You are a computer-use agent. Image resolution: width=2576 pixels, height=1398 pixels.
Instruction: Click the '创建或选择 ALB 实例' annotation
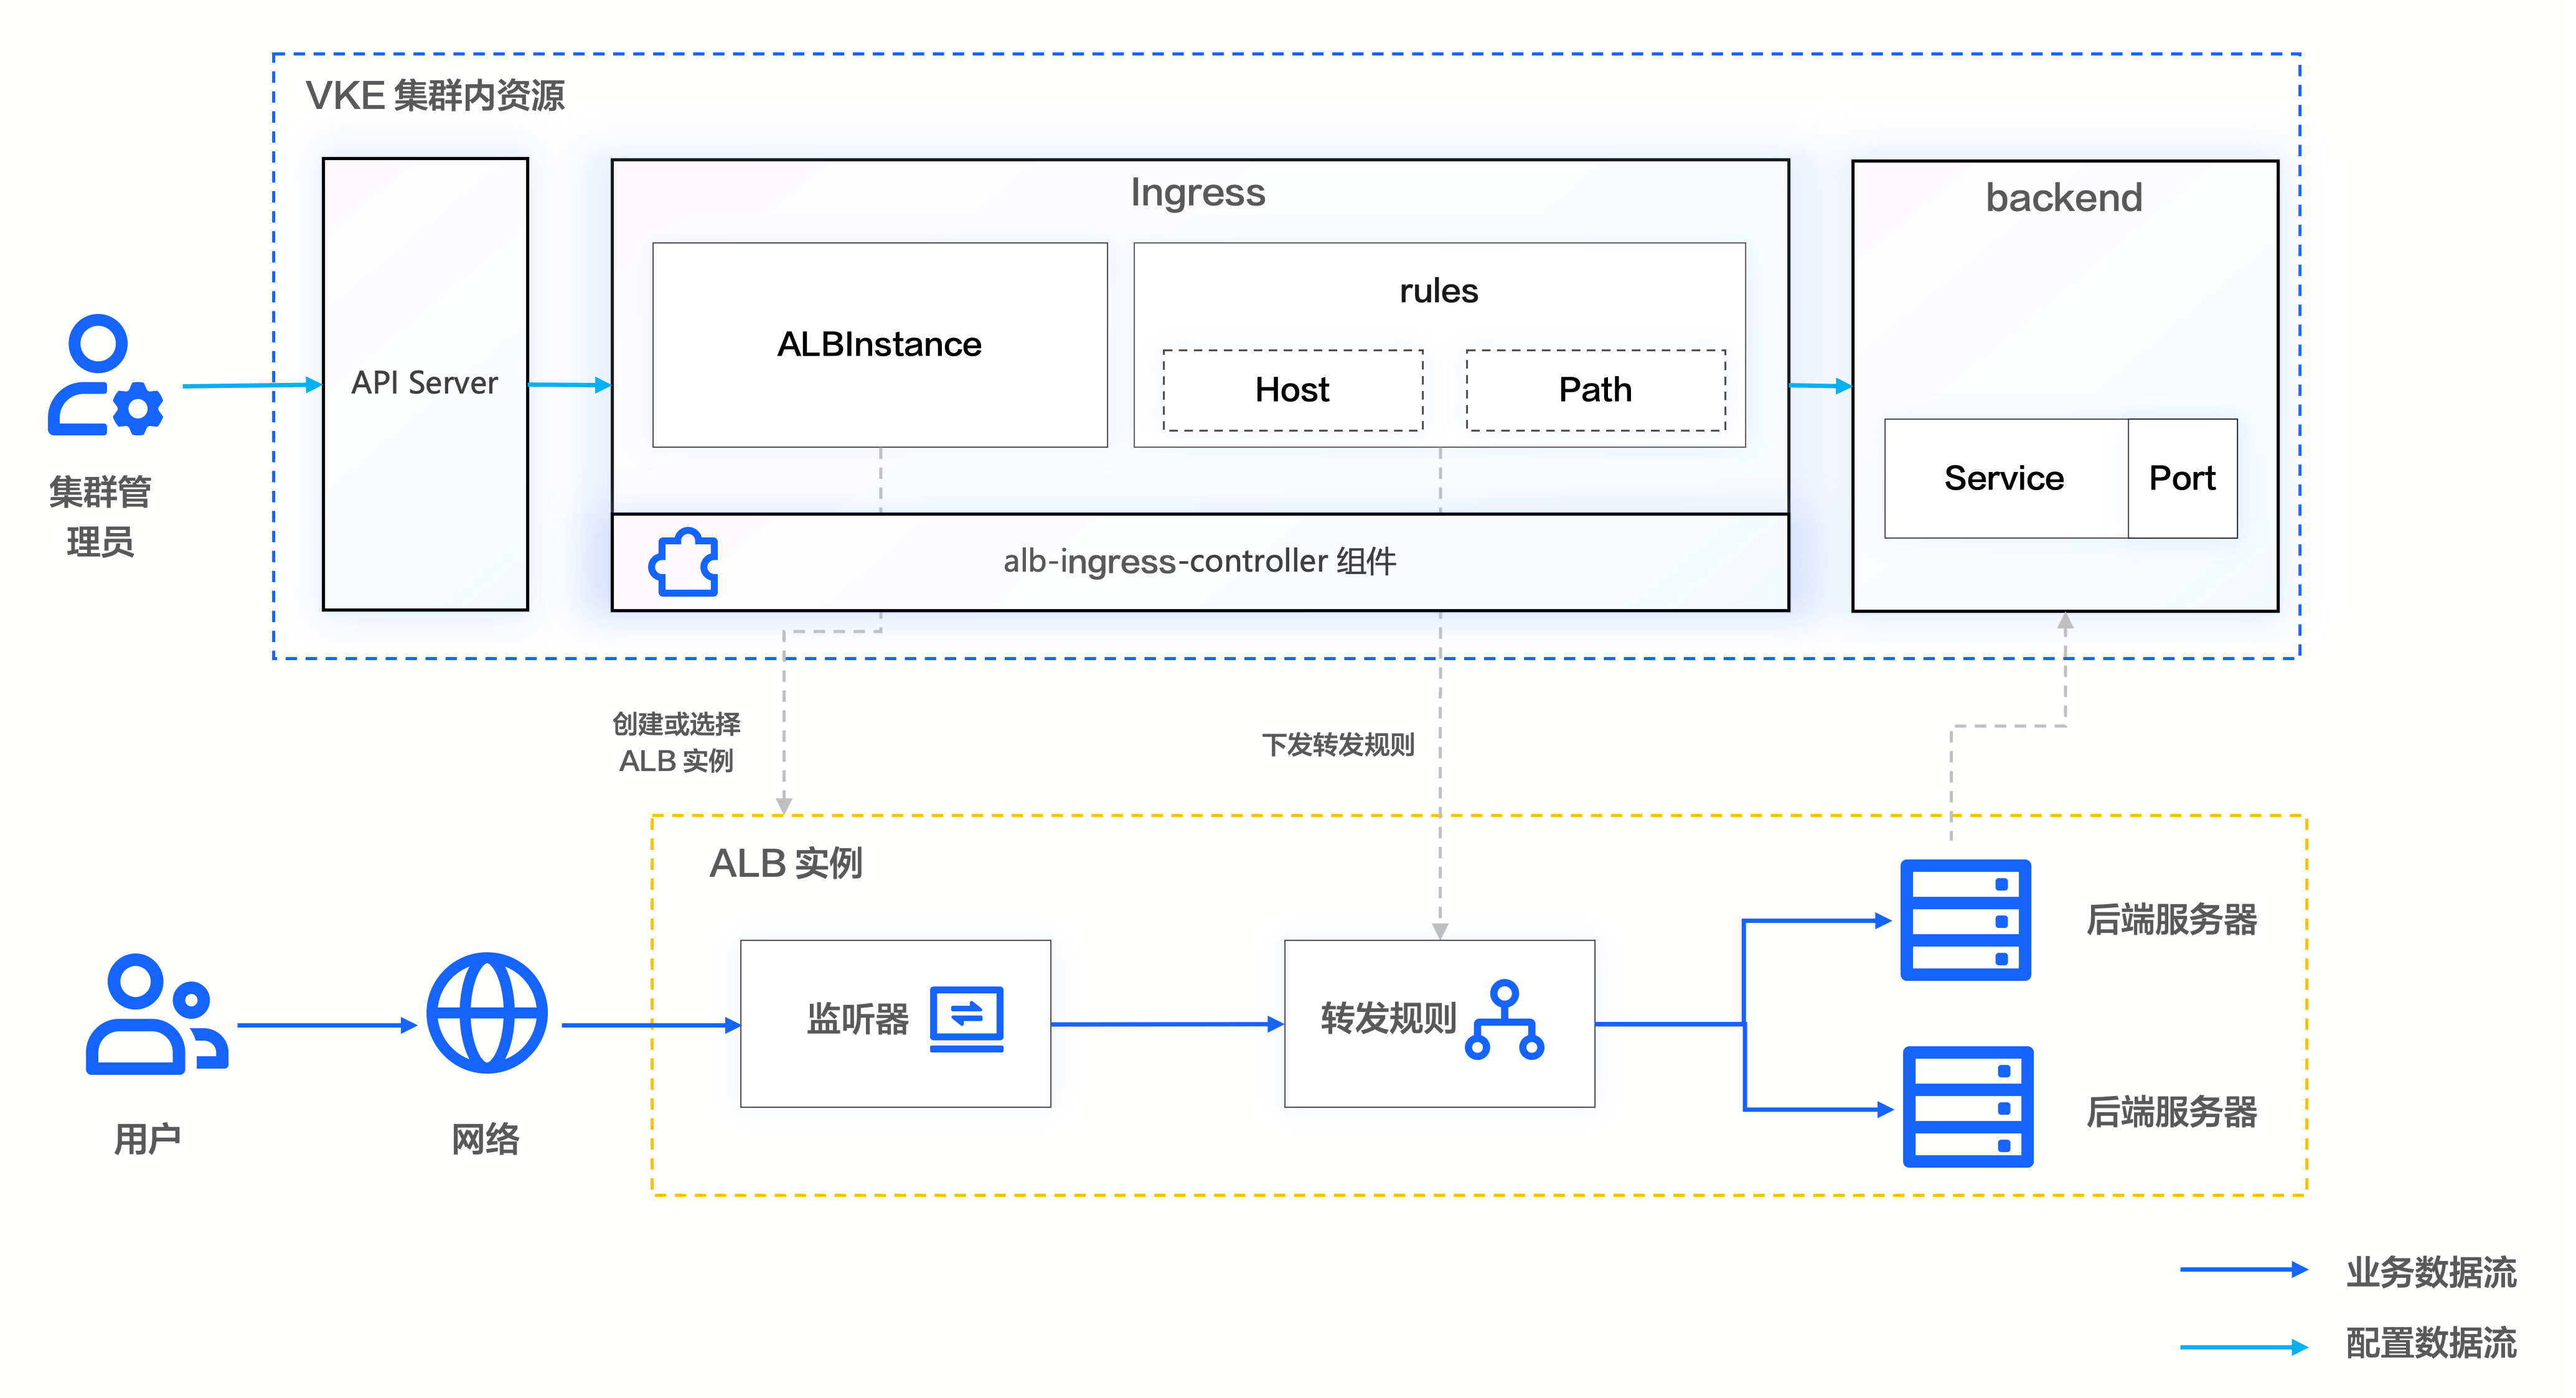(x=677, y=743)
